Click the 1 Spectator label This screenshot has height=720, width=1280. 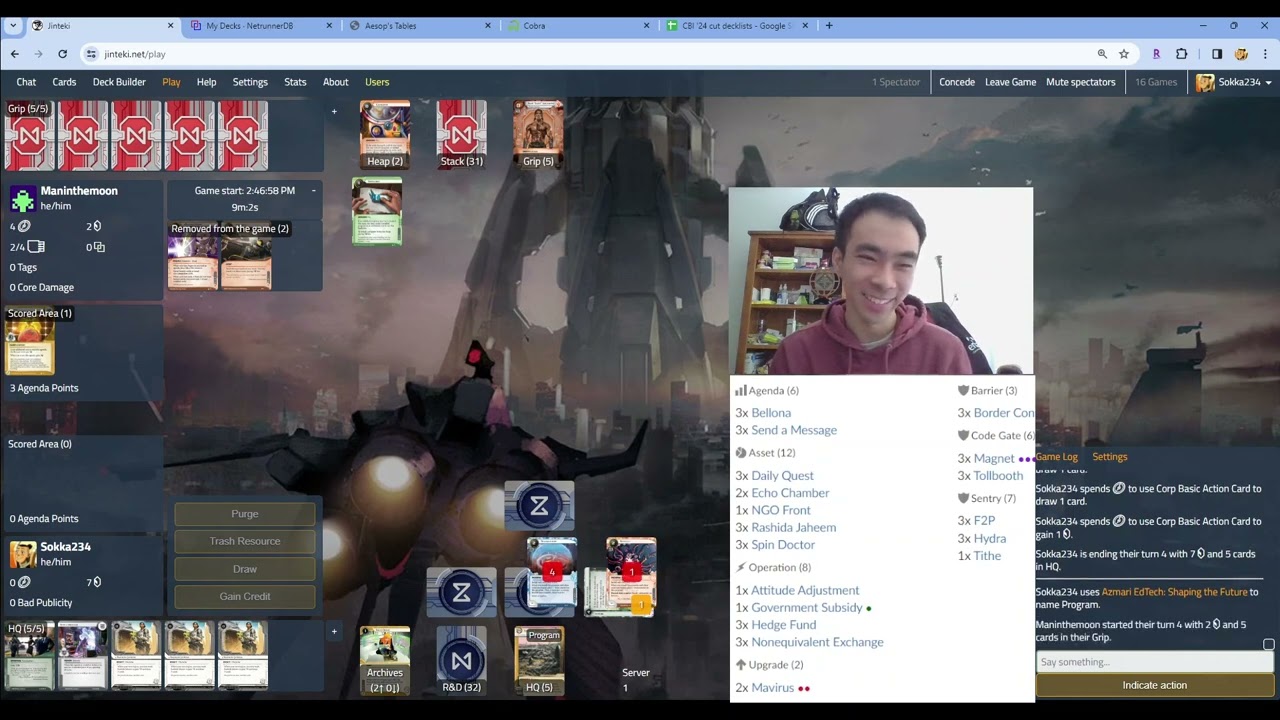(x=896, y=82)
